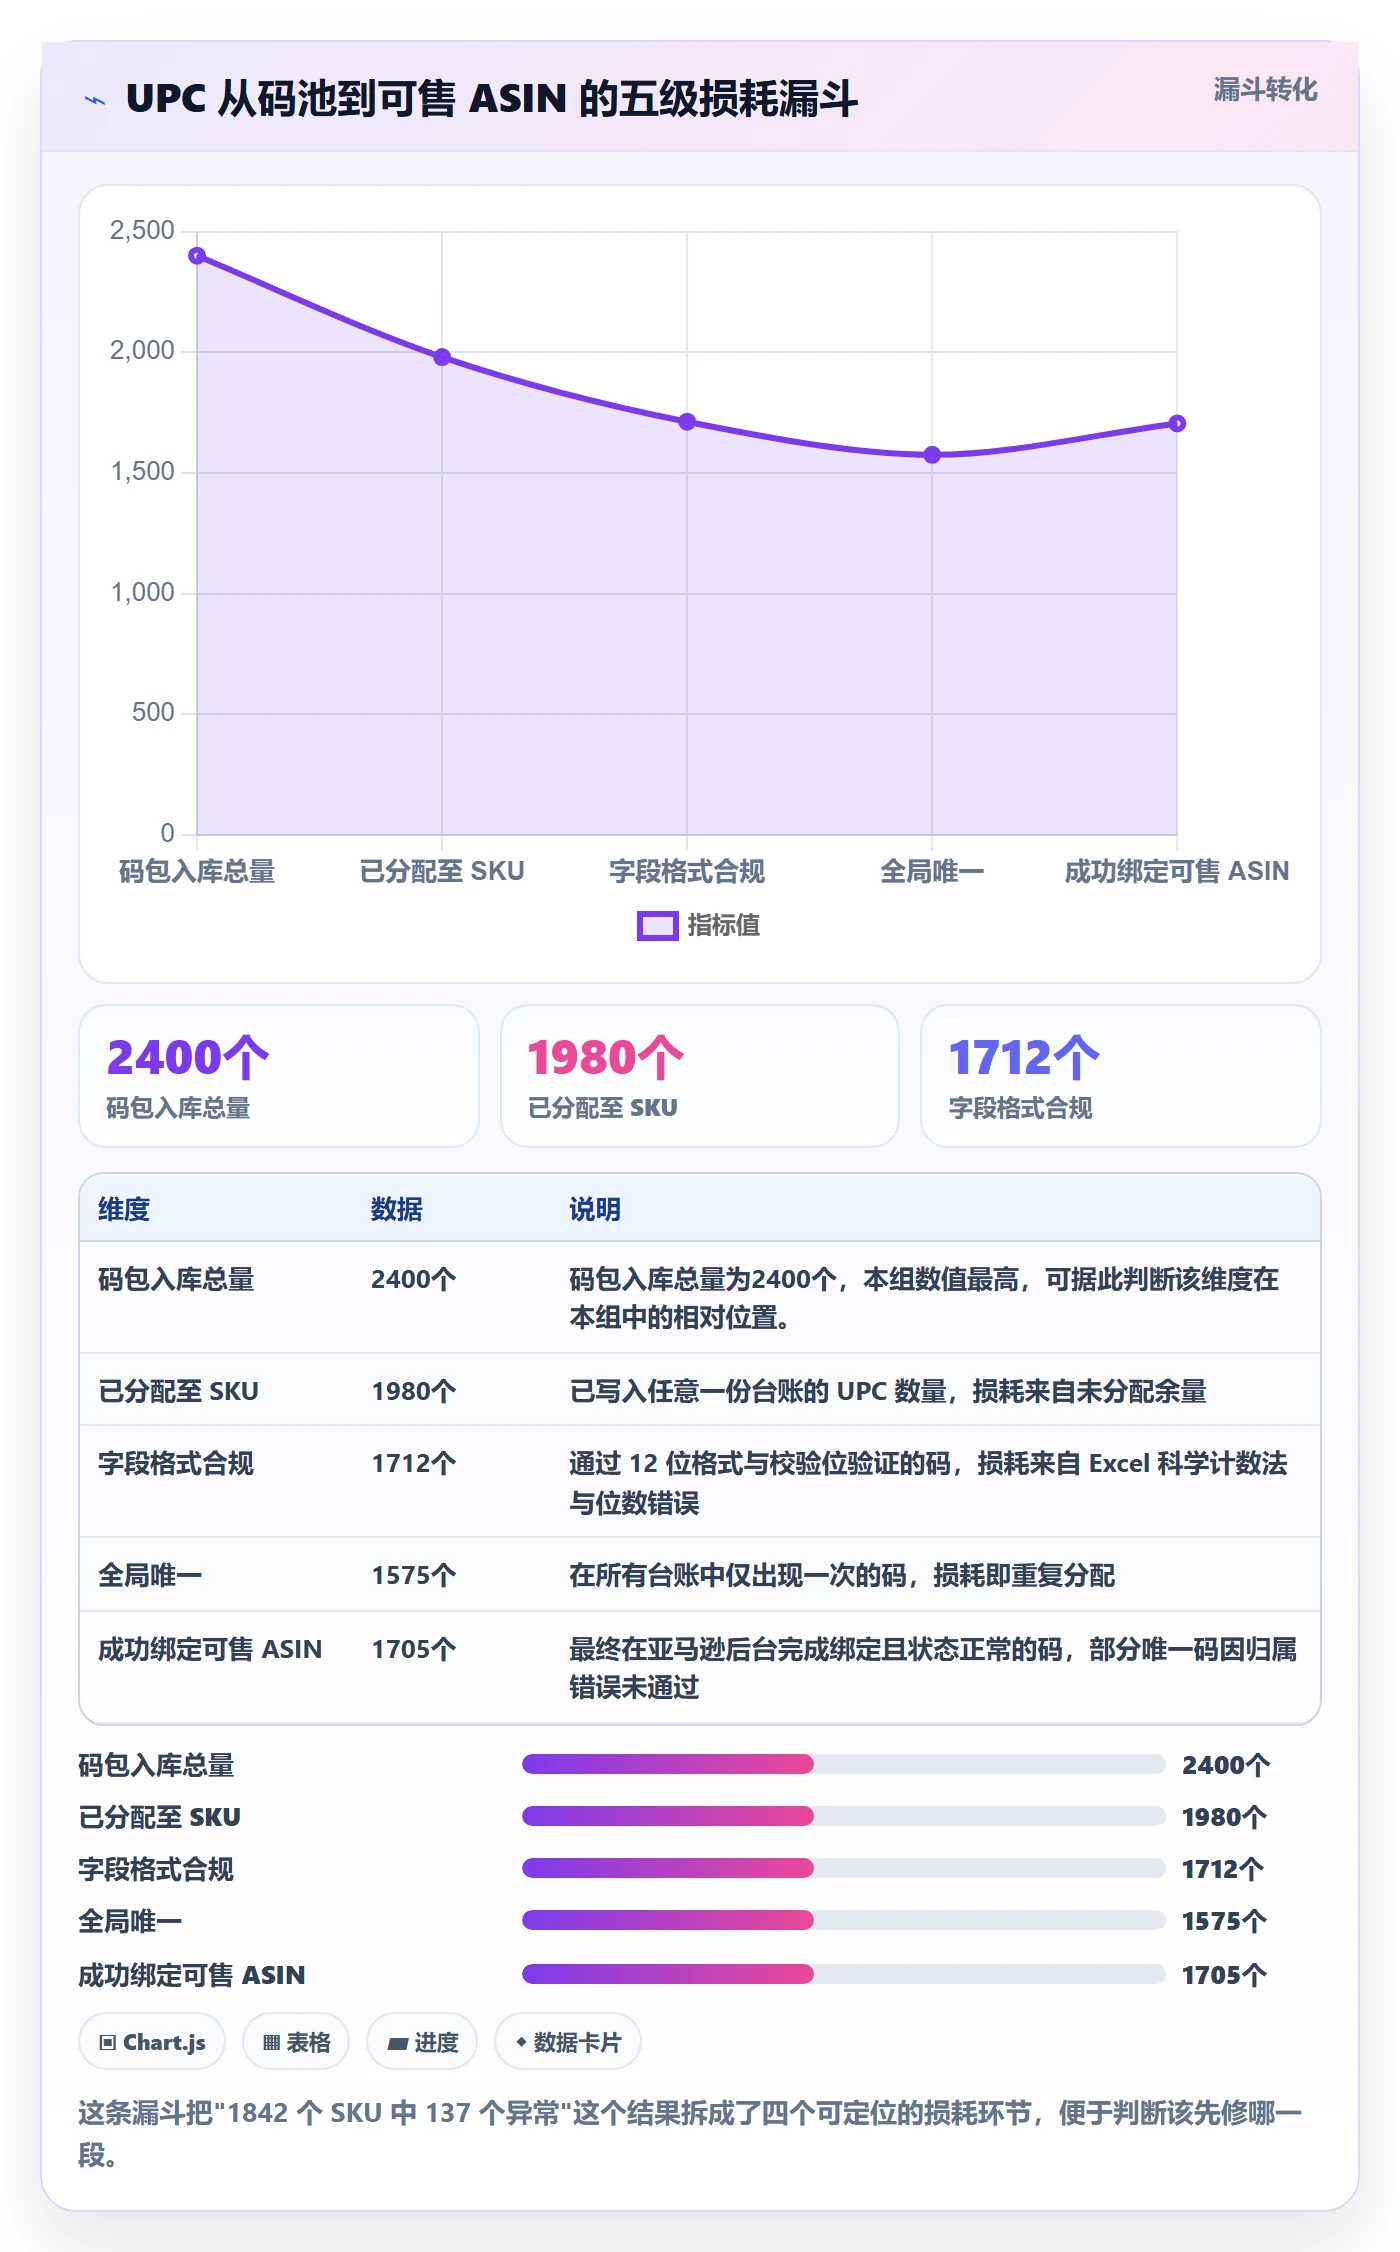Click the 数据卡片 chip diamond icon
This screenshot has width=1400, height=2252.
(521, 2042)
